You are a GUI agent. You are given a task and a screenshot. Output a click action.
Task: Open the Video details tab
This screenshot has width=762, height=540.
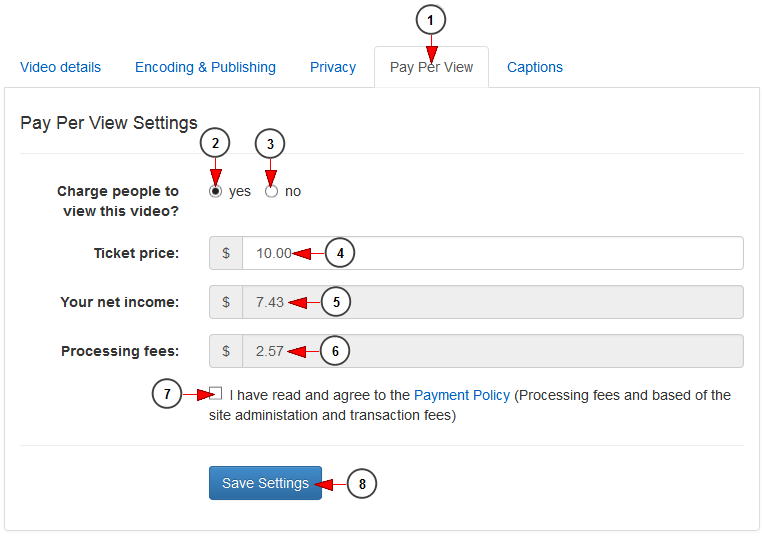coord(60,67)
